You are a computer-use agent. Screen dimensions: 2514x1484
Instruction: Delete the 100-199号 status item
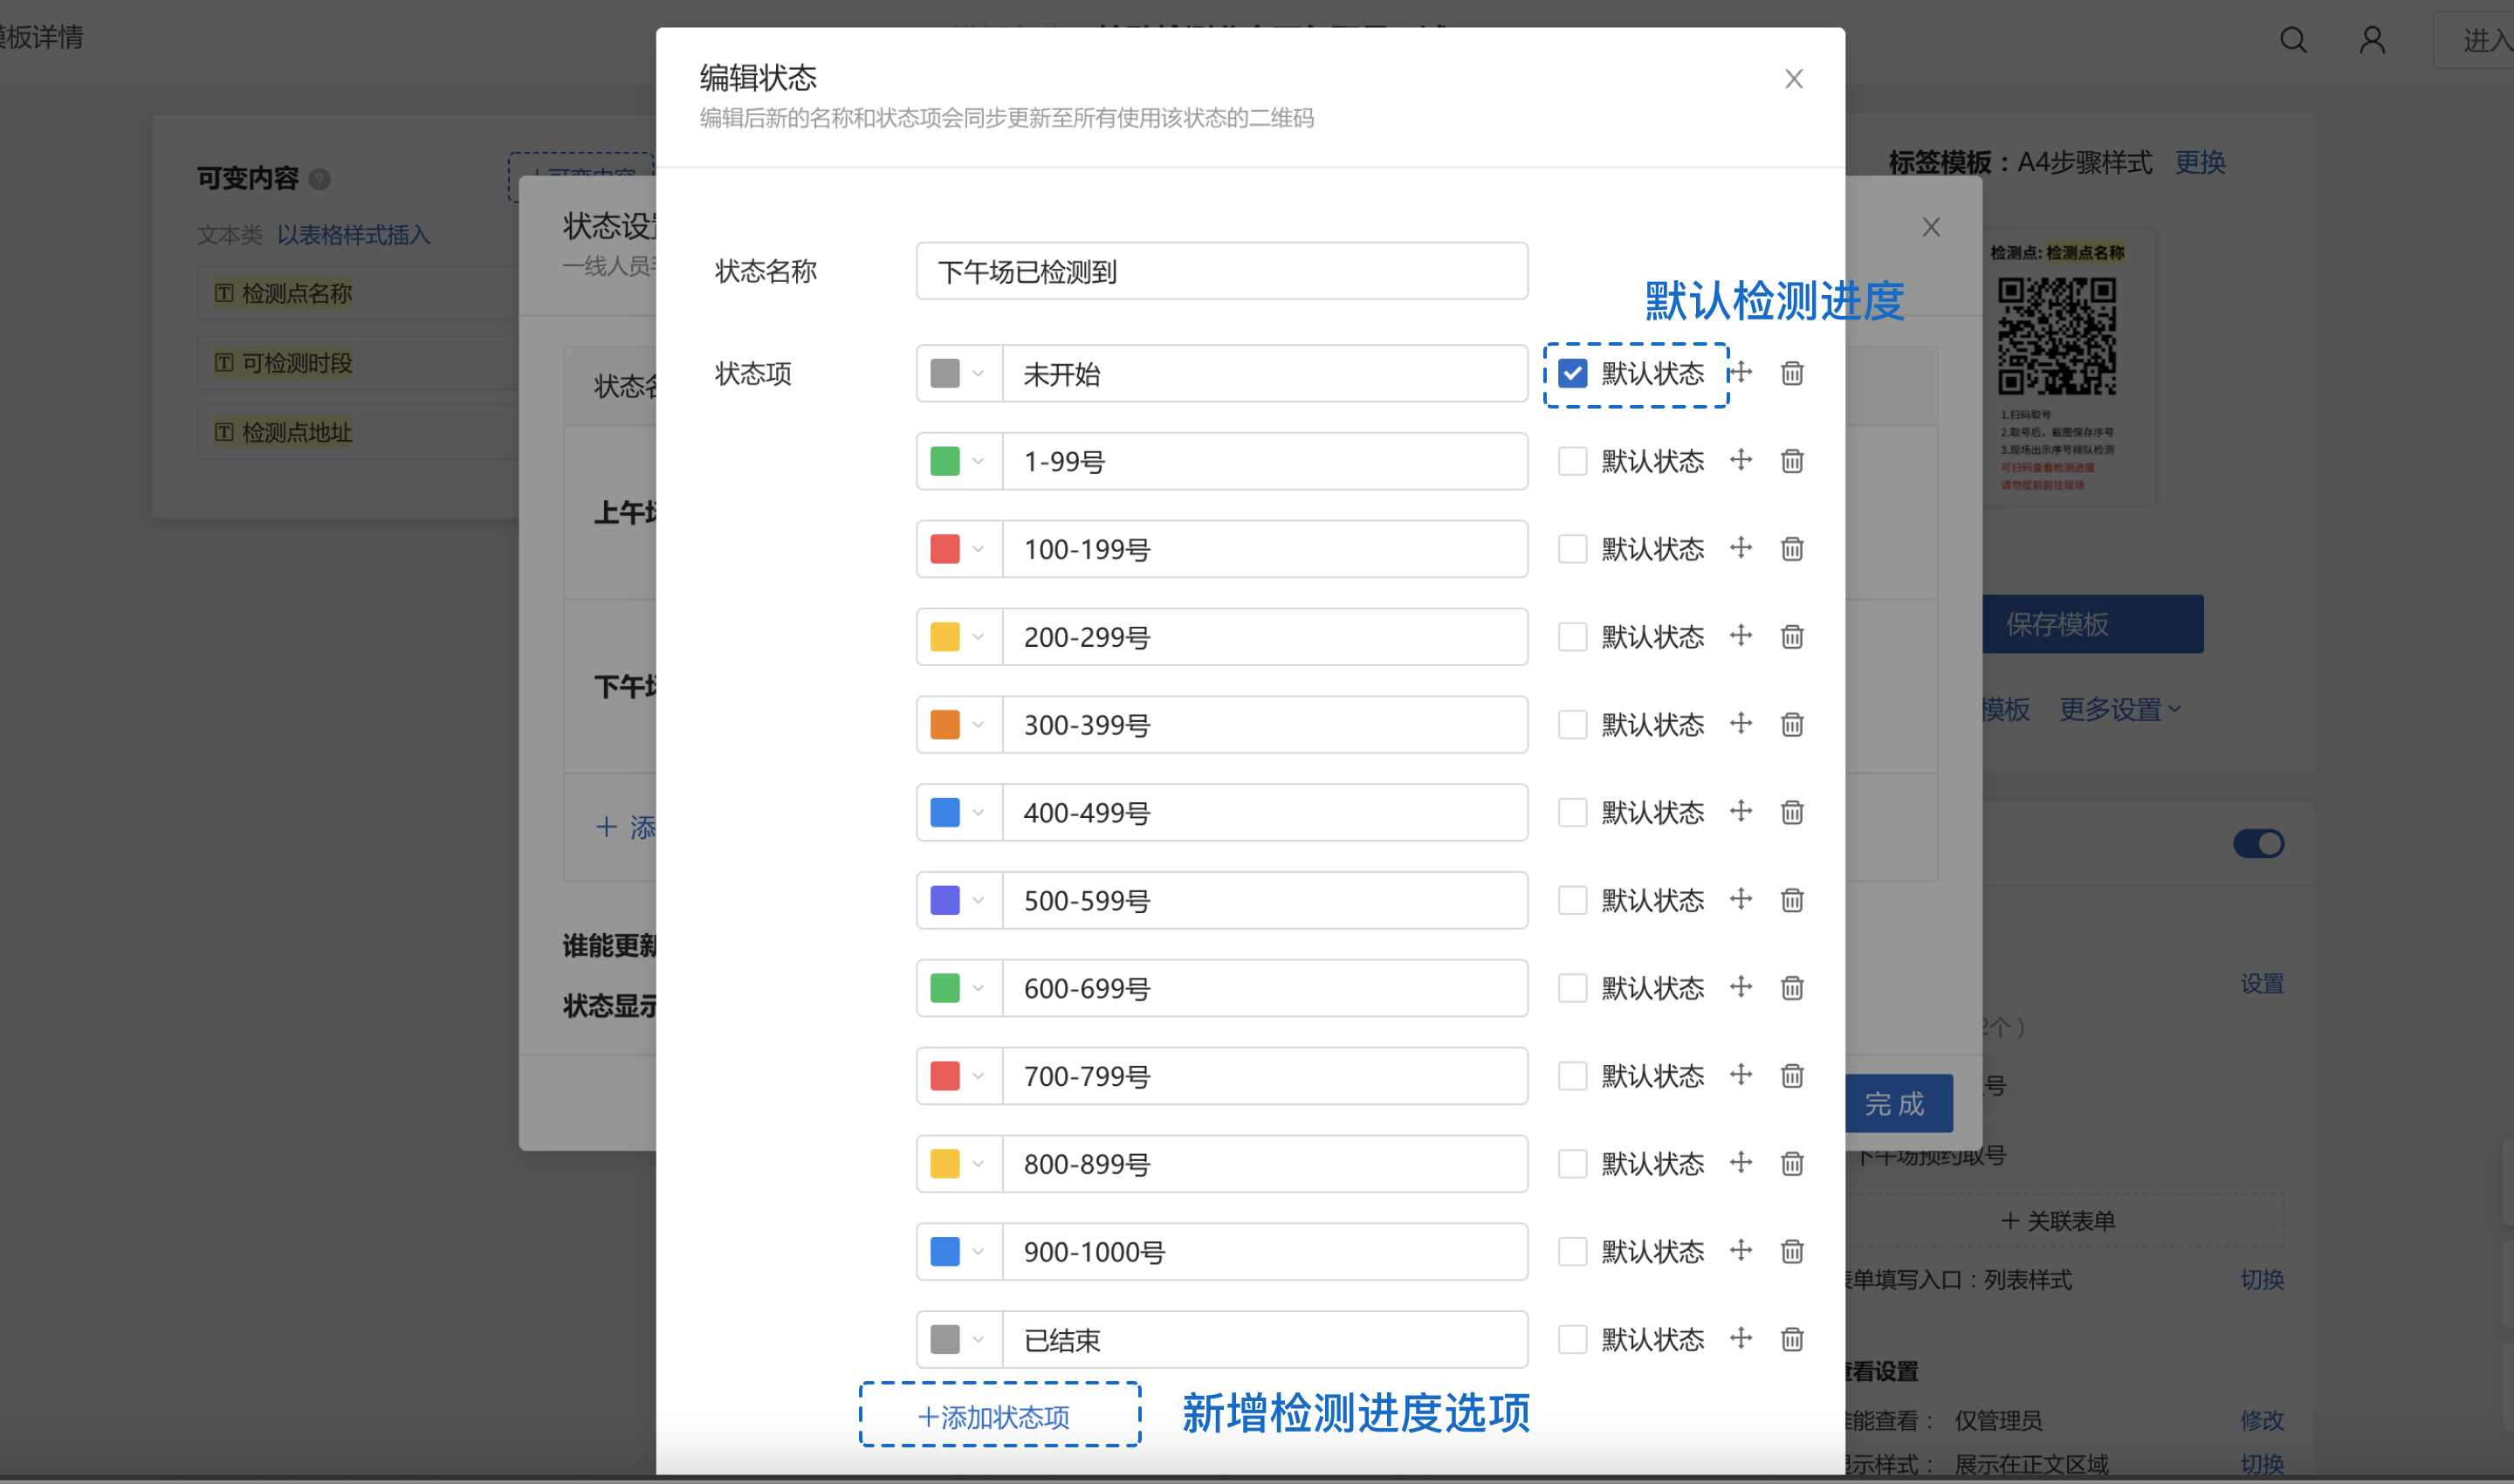coord(1791,549)
